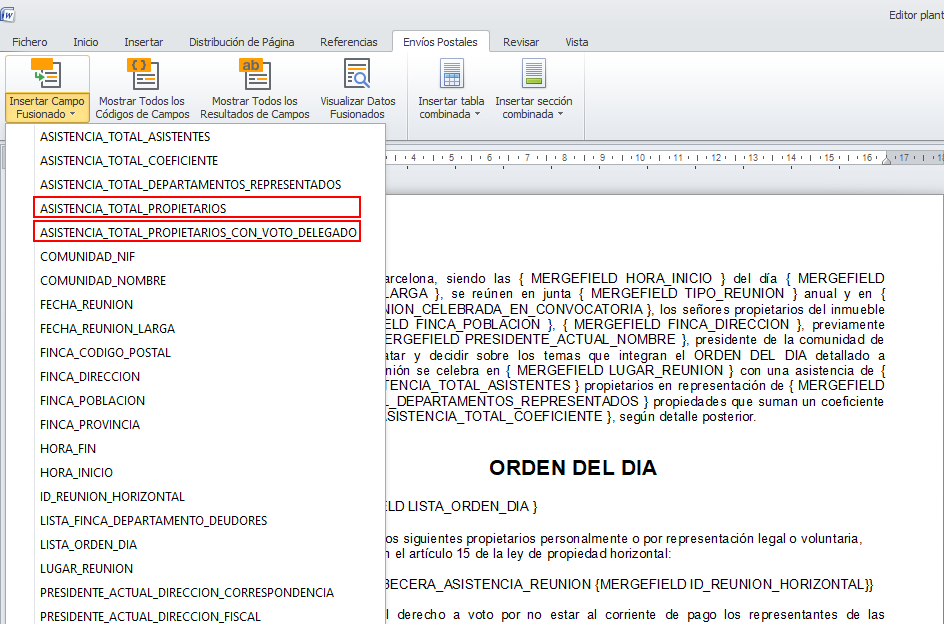The width and height of the screenshot is (944, 624).
Task: Click the Insertar sección combinada icon
Action: coord(534,73)
